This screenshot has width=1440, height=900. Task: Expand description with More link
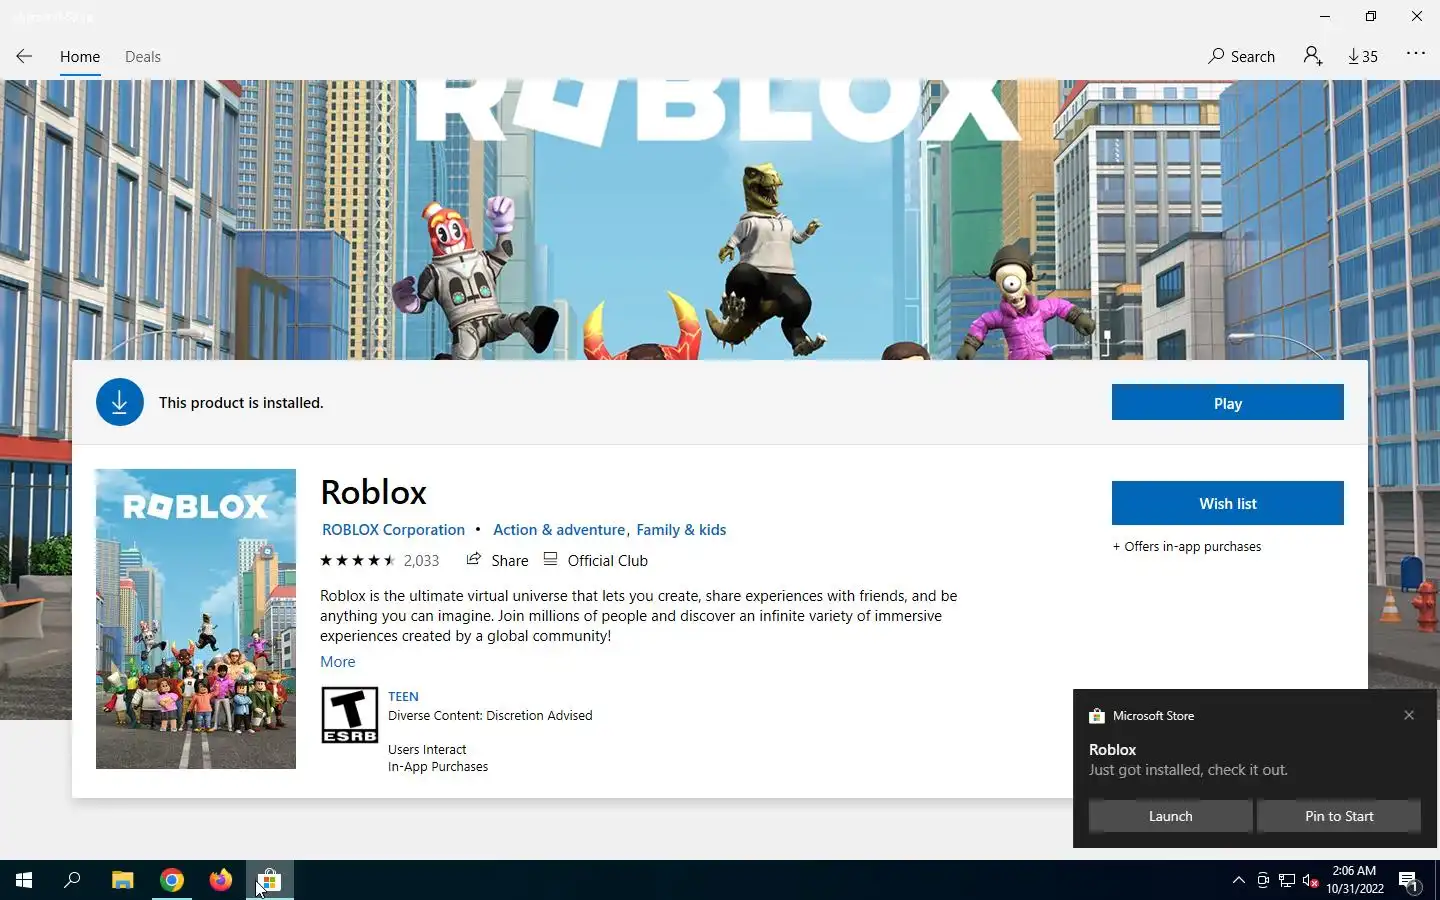pos(338,662)
